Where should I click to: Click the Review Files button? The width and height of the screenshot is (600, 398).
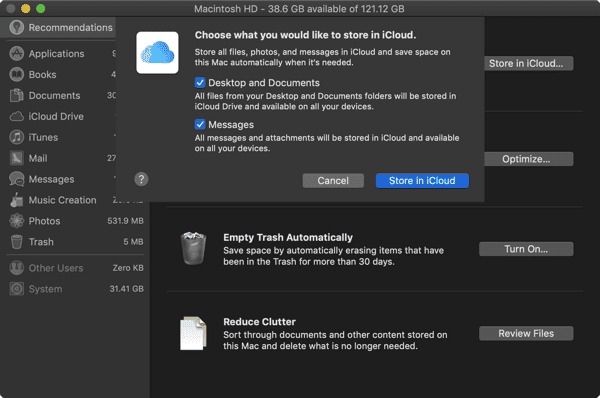(526, 334)
